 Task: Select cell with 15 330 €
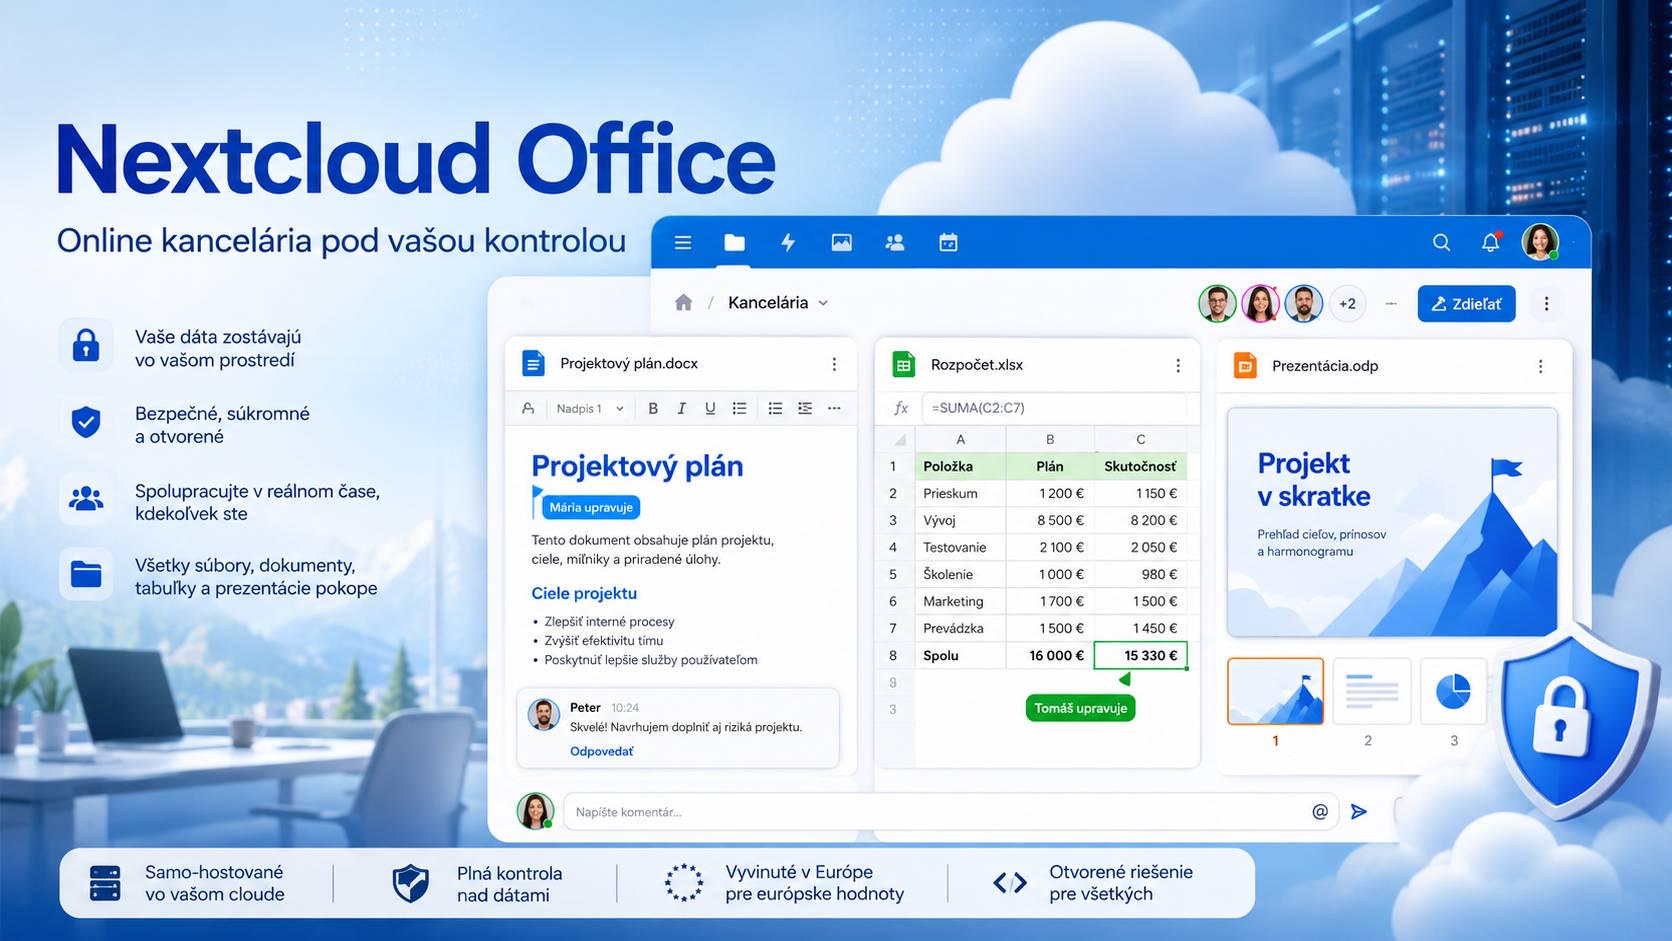pos(1141,655)
